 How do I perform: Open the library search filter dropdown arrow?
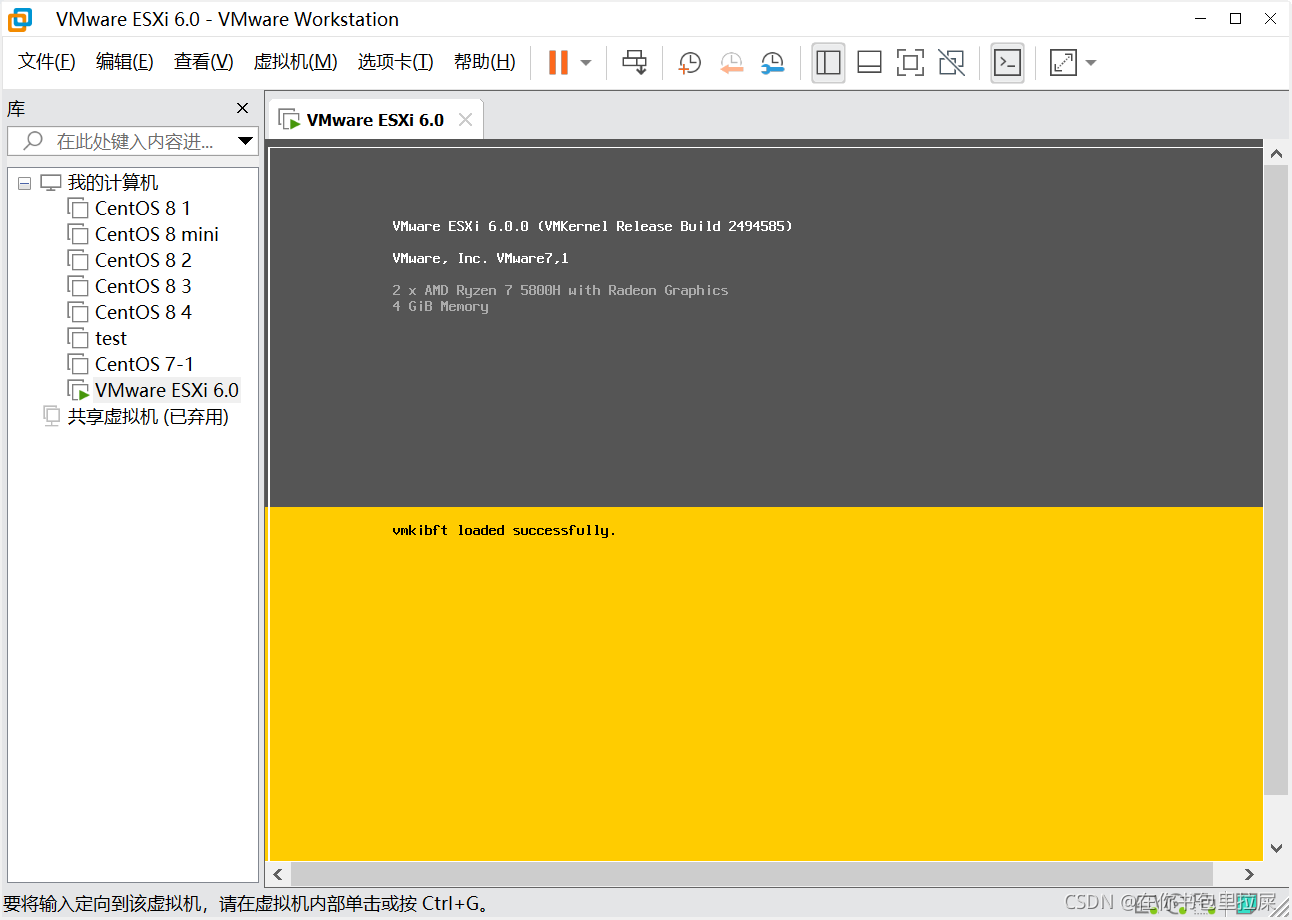coord(246,141)
